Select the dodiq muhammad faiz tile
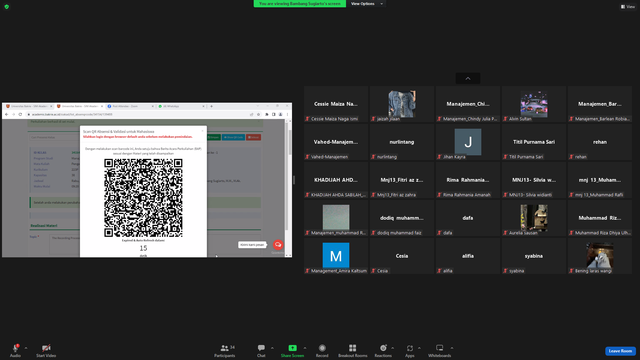Viewport: 640px width, 360px height. coord(402,218)
